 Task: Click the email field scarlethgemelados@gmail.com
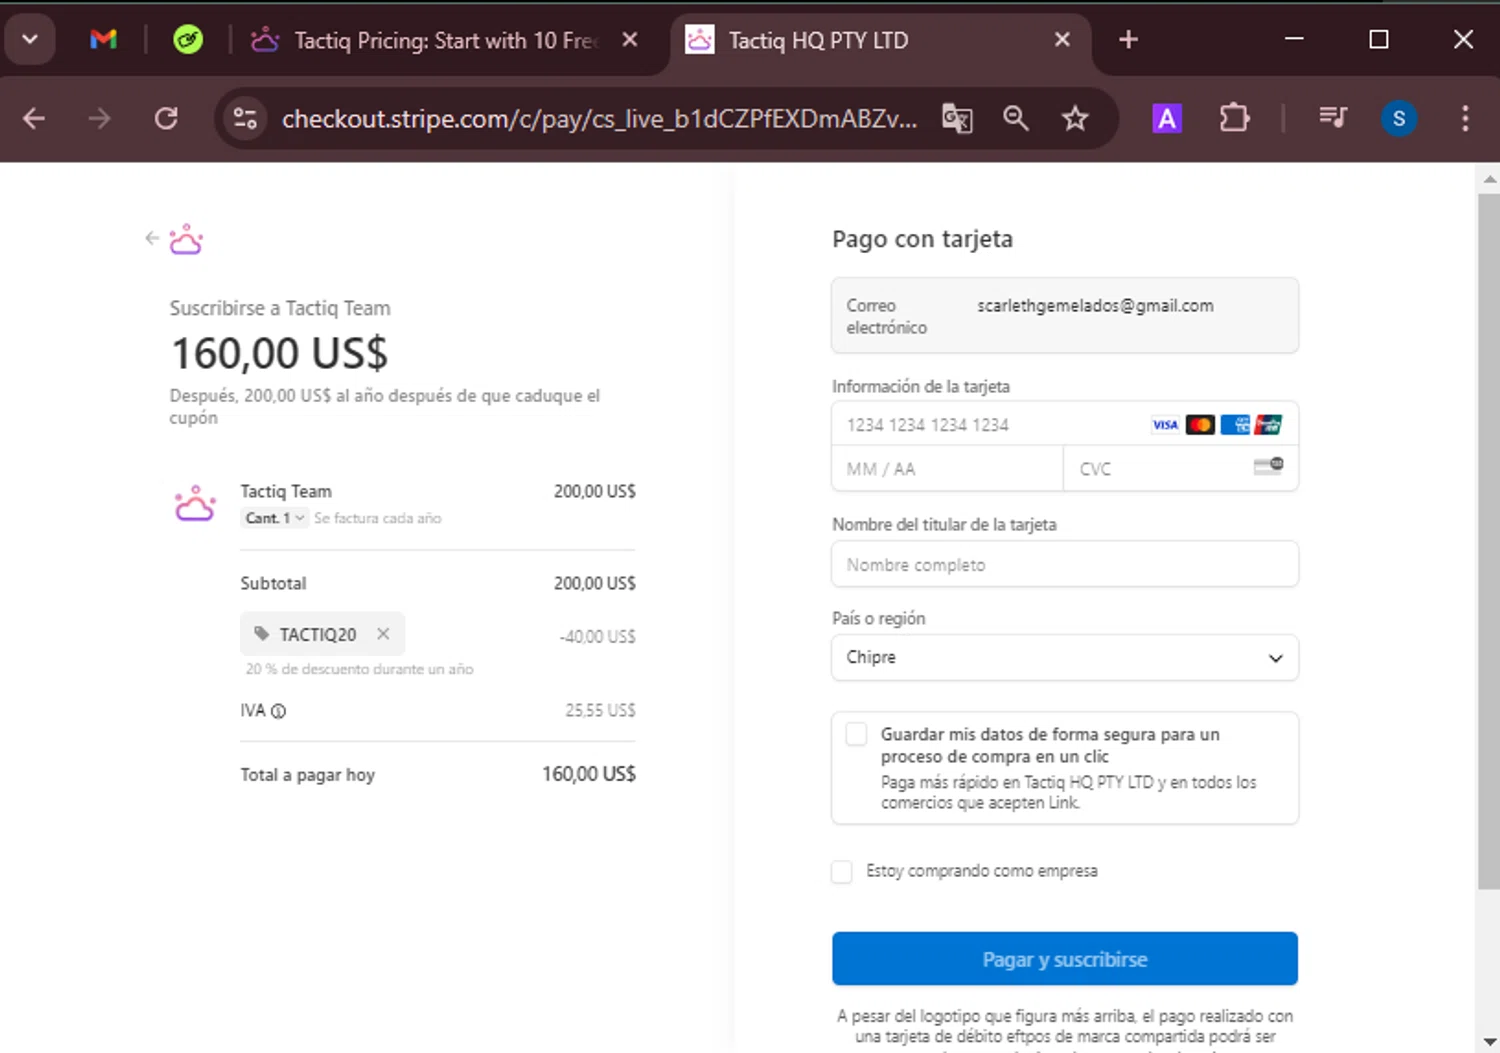coord(1065,316)
